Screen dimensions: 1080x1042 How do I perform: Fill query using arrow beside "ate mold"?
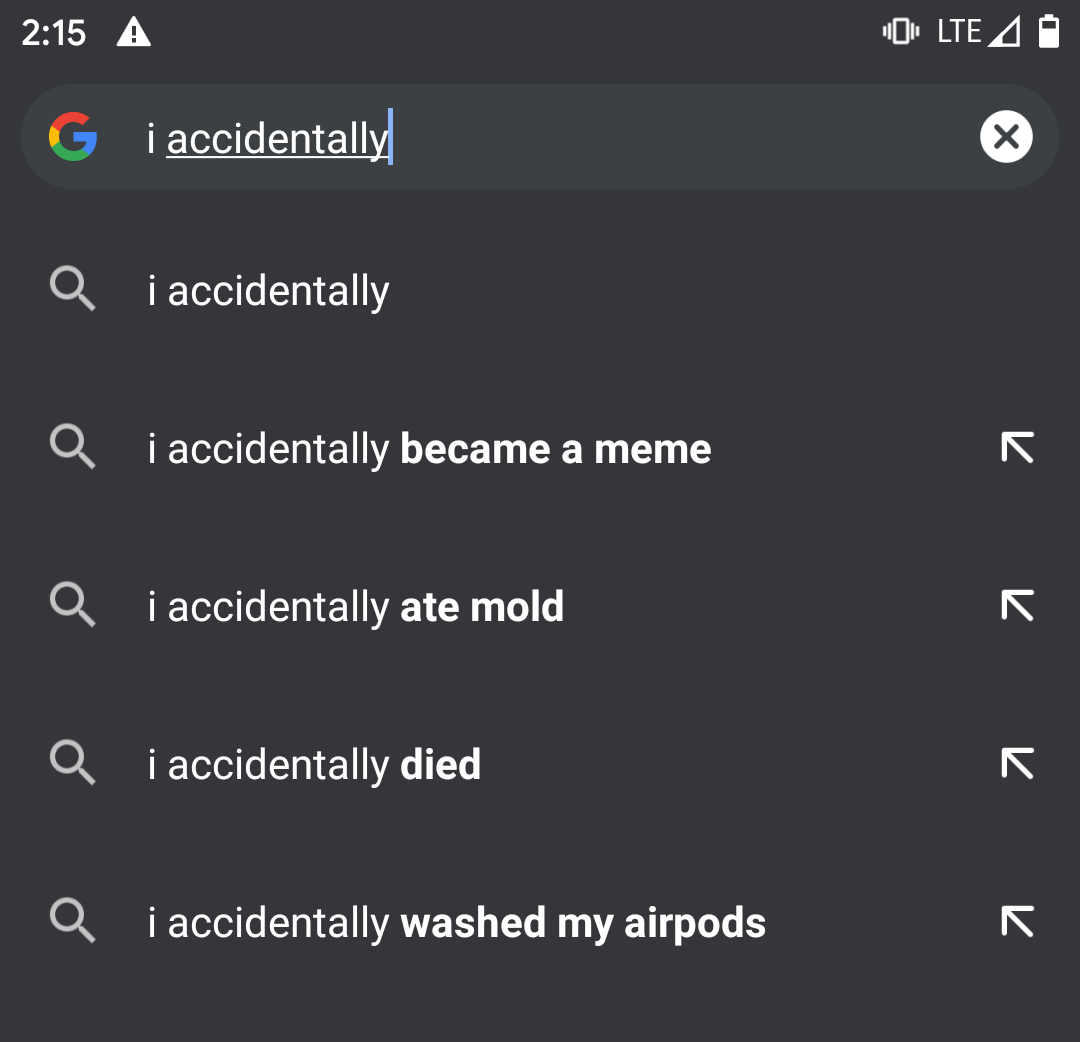[x=1017, y=605]
